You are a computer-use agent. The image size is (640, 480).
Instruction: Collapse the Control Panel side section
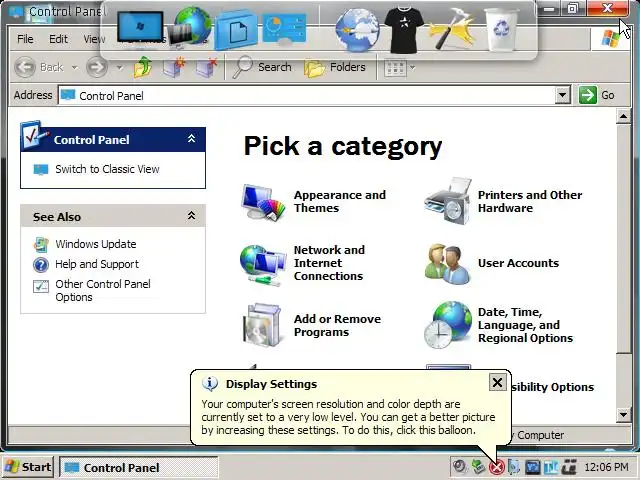pos(191,139)
